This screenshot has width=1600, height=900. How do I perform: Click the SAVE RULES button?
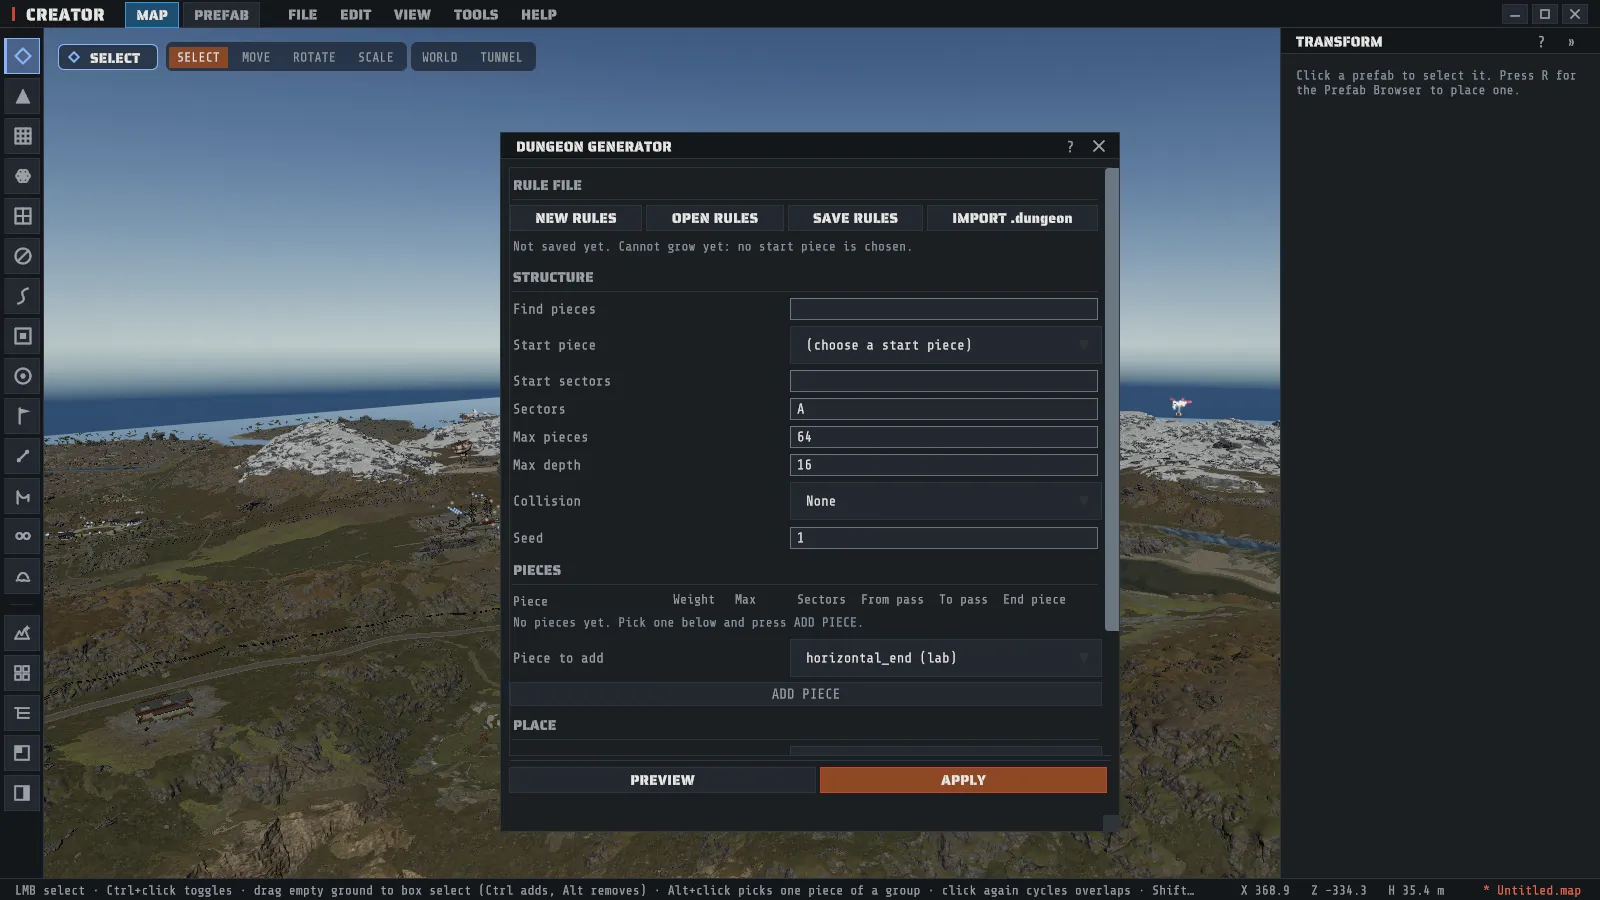tap(855, 218)
